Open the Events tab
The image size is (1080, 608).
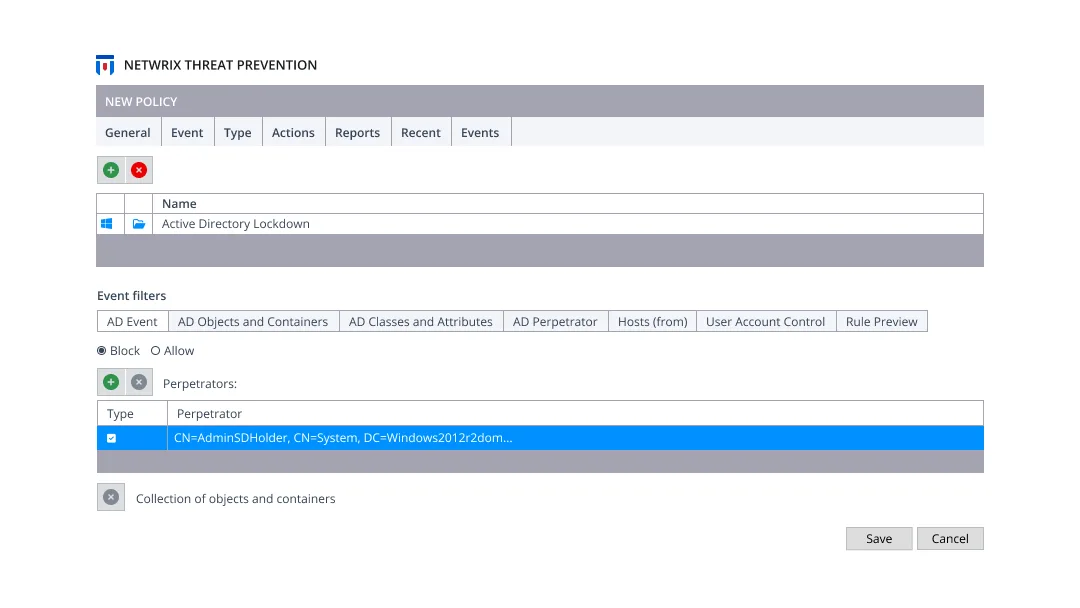tap(480, 132)
